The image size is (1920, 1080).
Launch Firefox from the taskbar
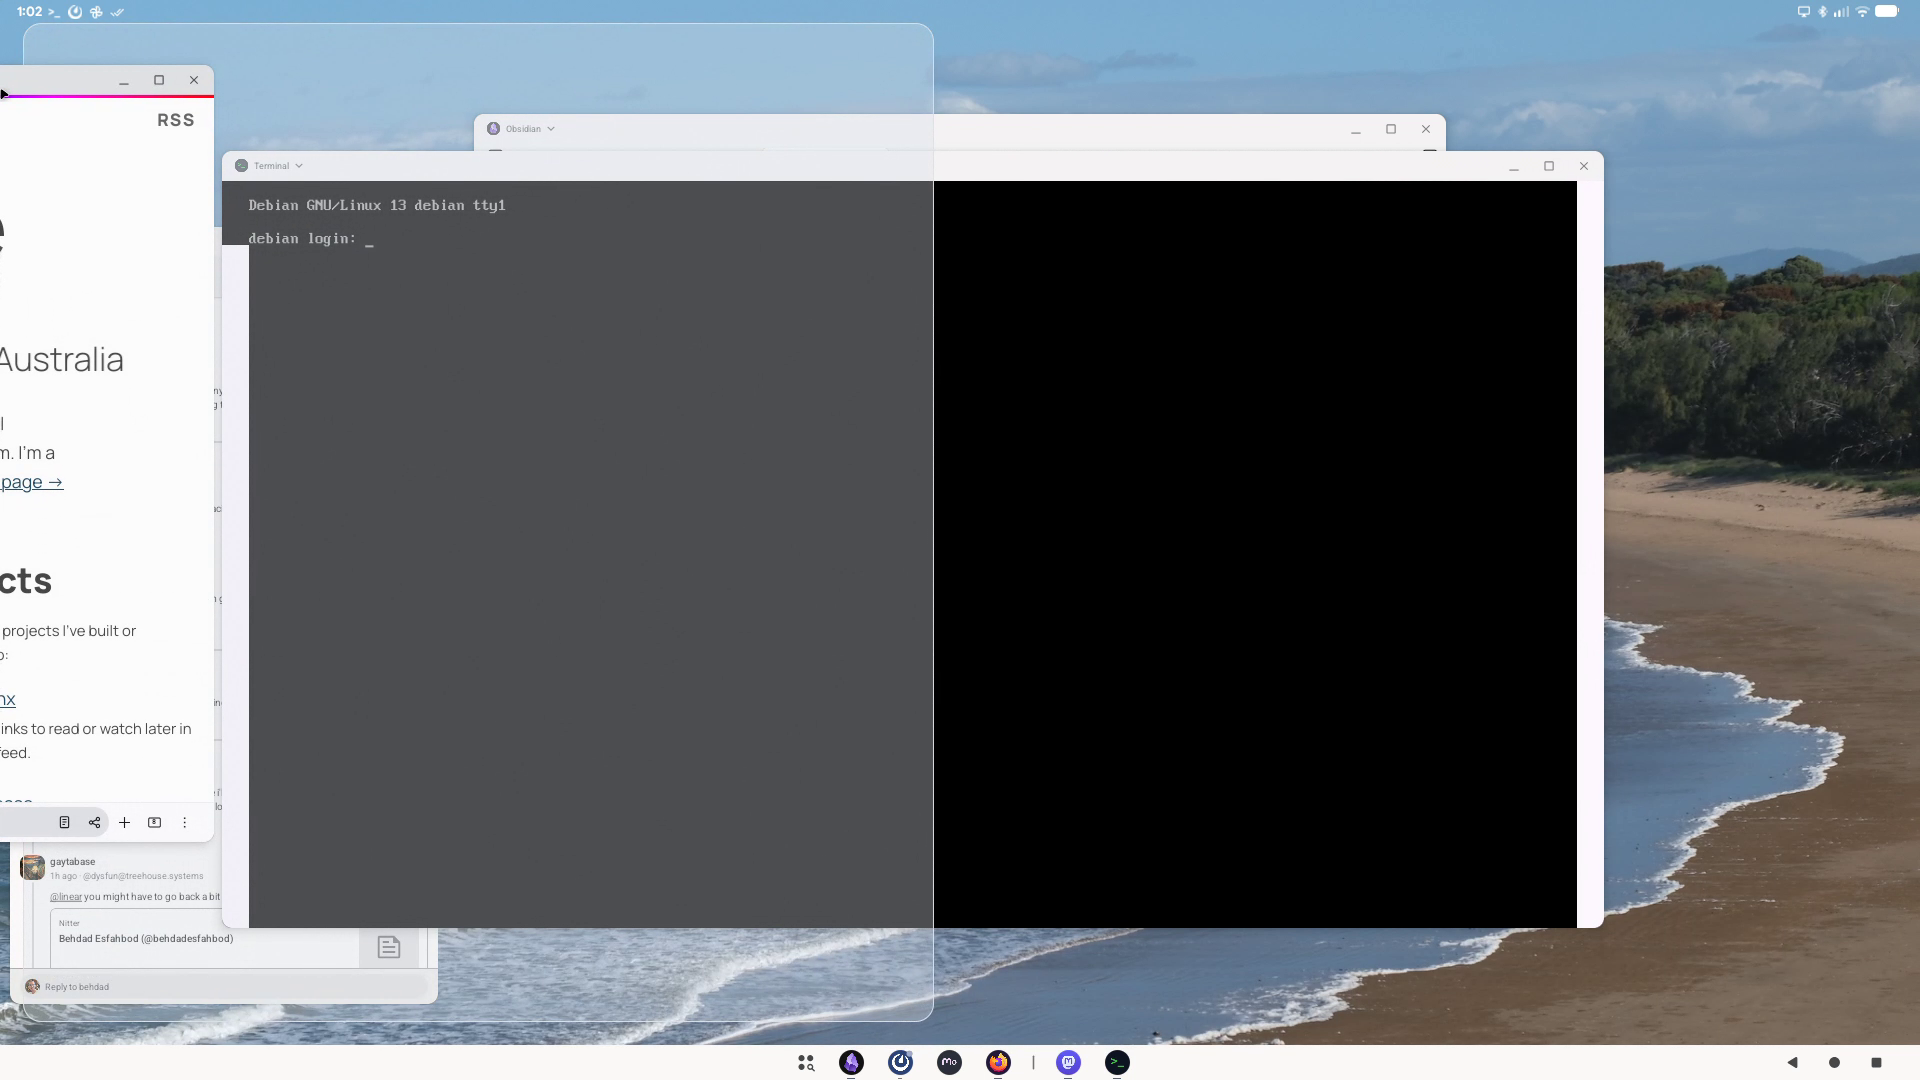(998, 1062)
